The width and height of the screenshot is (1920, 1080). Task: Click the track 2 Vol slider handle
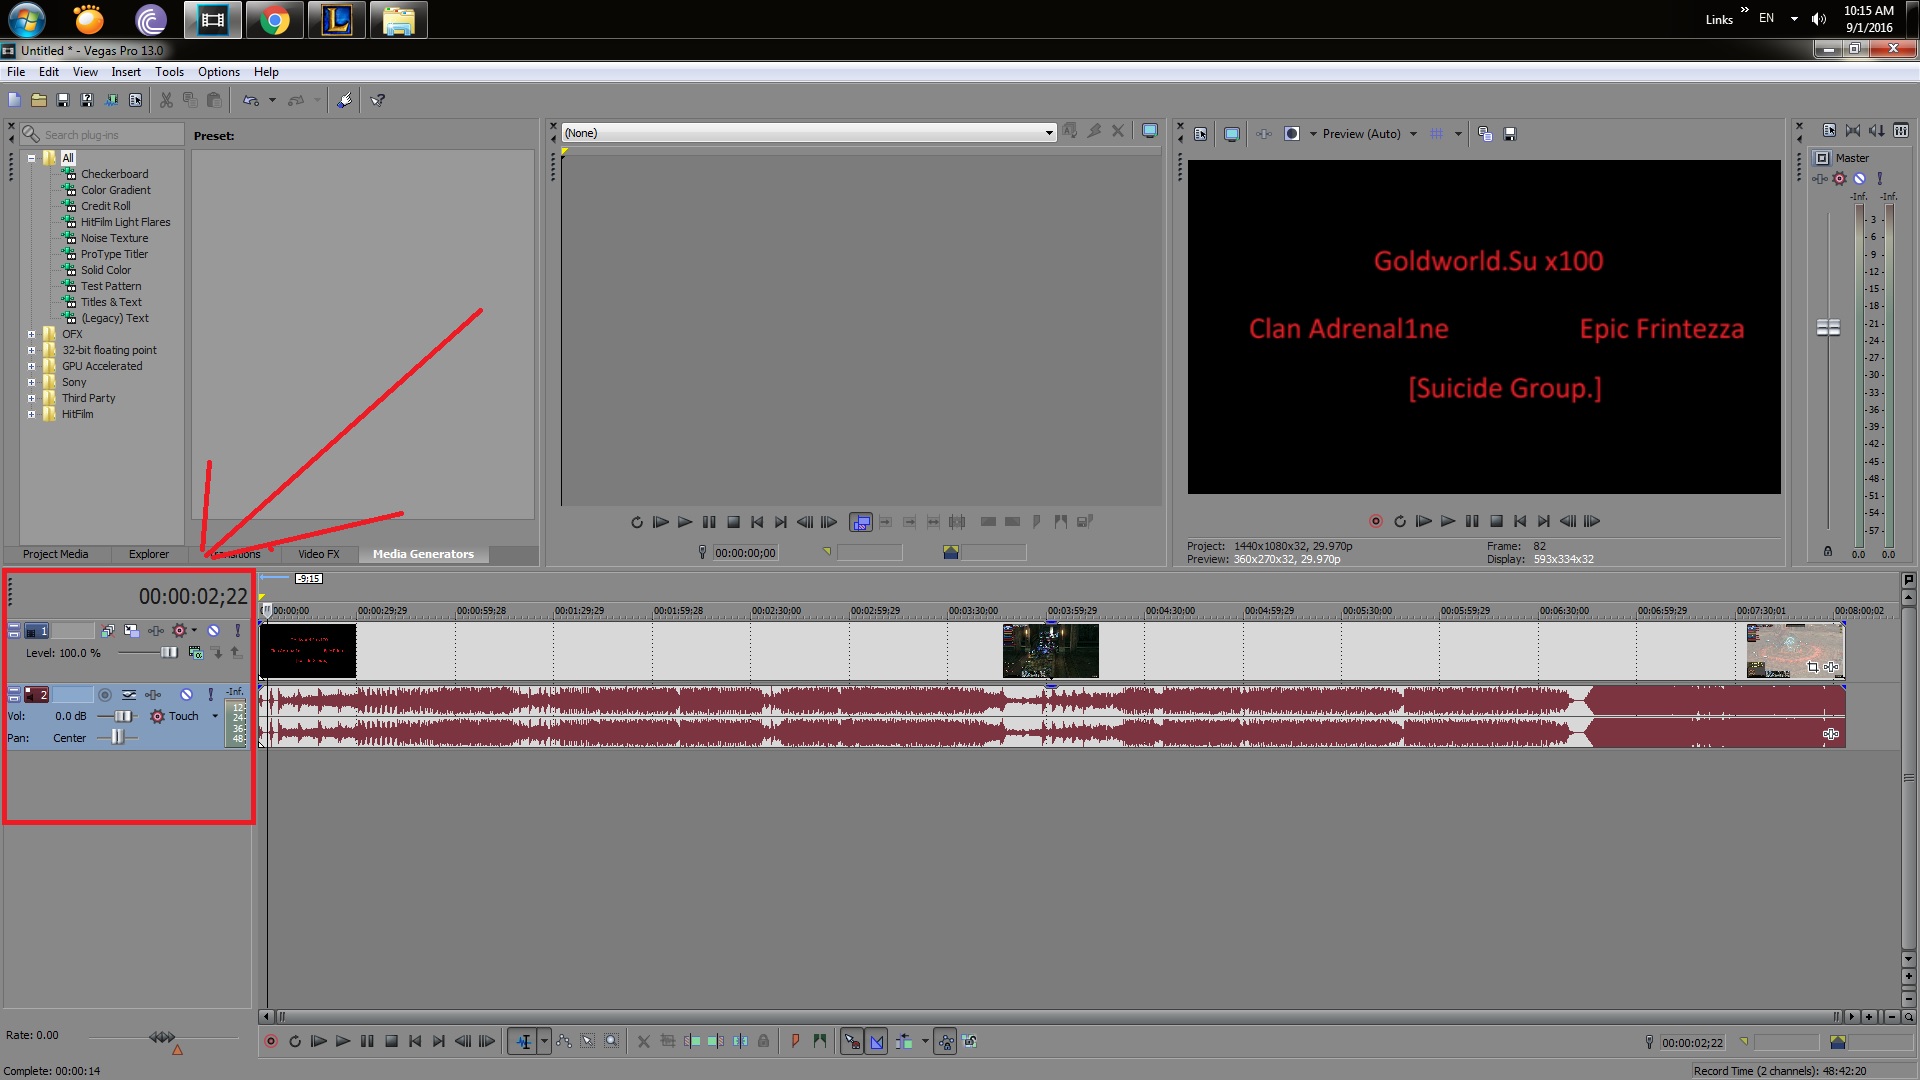tap(122, 716)
